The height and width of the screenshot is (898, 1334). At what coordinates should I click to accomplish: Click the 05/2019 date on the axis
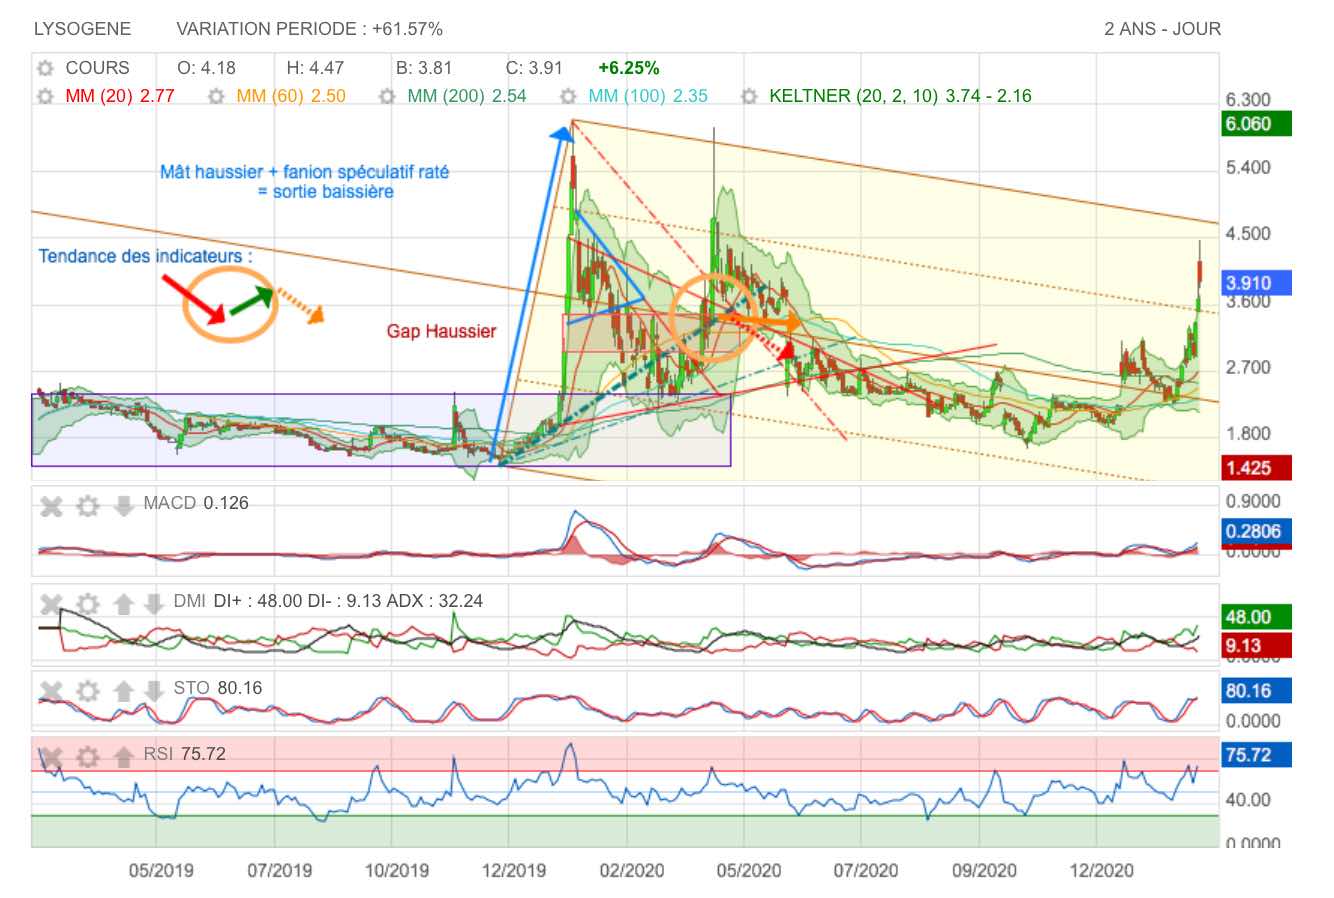pos(161,870)
